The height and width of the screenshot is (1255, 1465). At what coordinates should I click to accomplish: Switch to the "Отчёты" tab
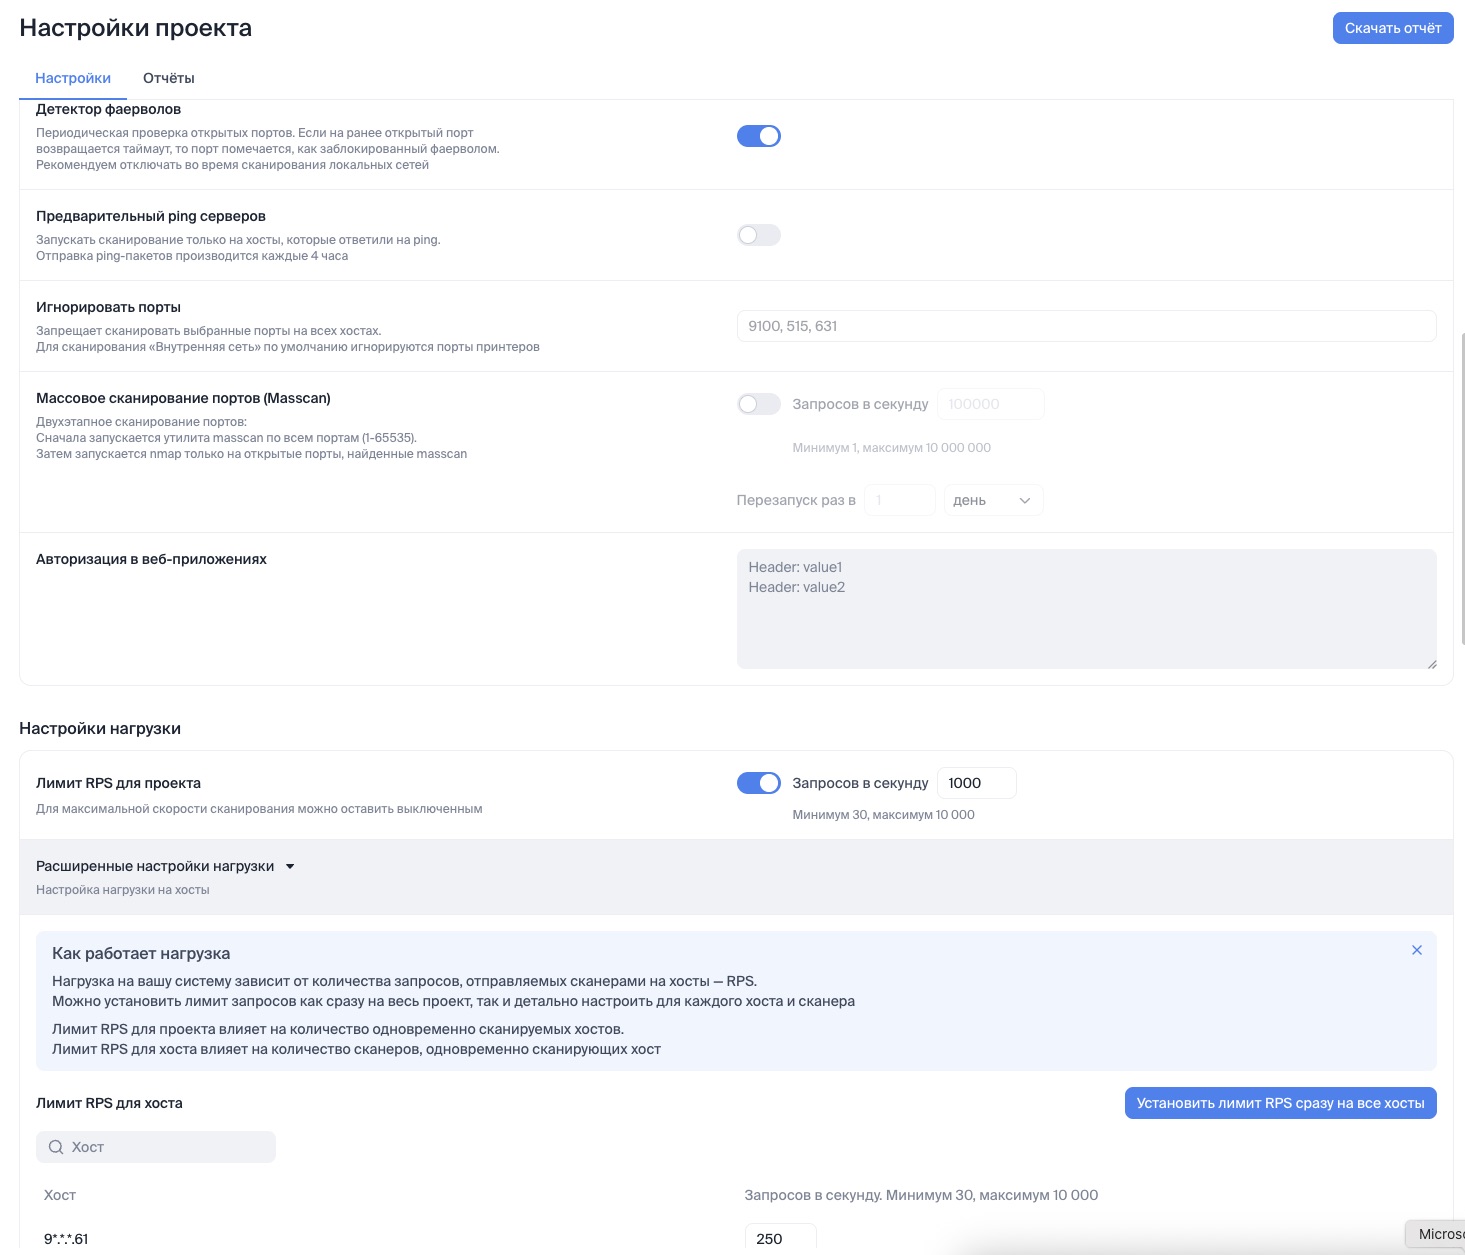tap(168, 78)
